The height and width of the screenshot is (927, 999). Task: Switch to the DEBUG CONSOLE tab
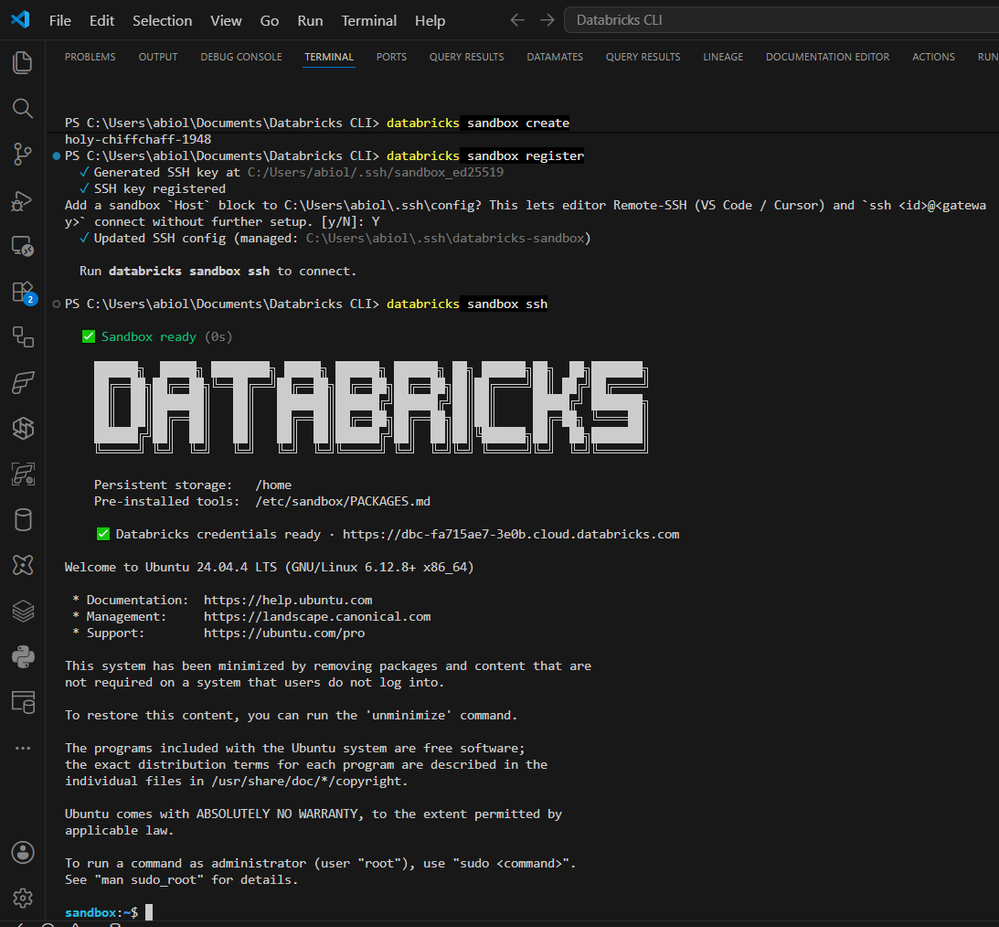[x=241, y=57]
